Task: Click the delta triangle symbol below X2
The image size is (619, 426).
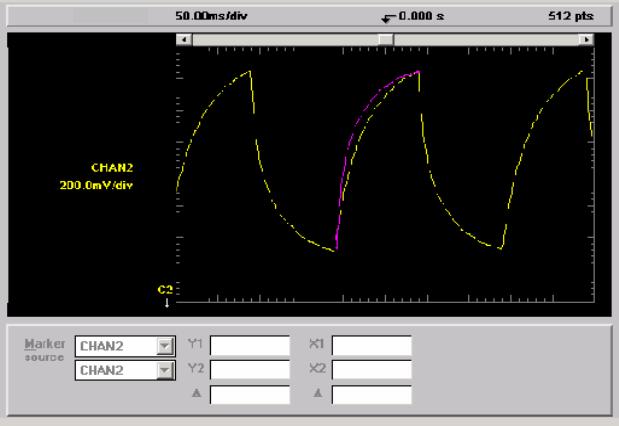Action: click(318, 394)
